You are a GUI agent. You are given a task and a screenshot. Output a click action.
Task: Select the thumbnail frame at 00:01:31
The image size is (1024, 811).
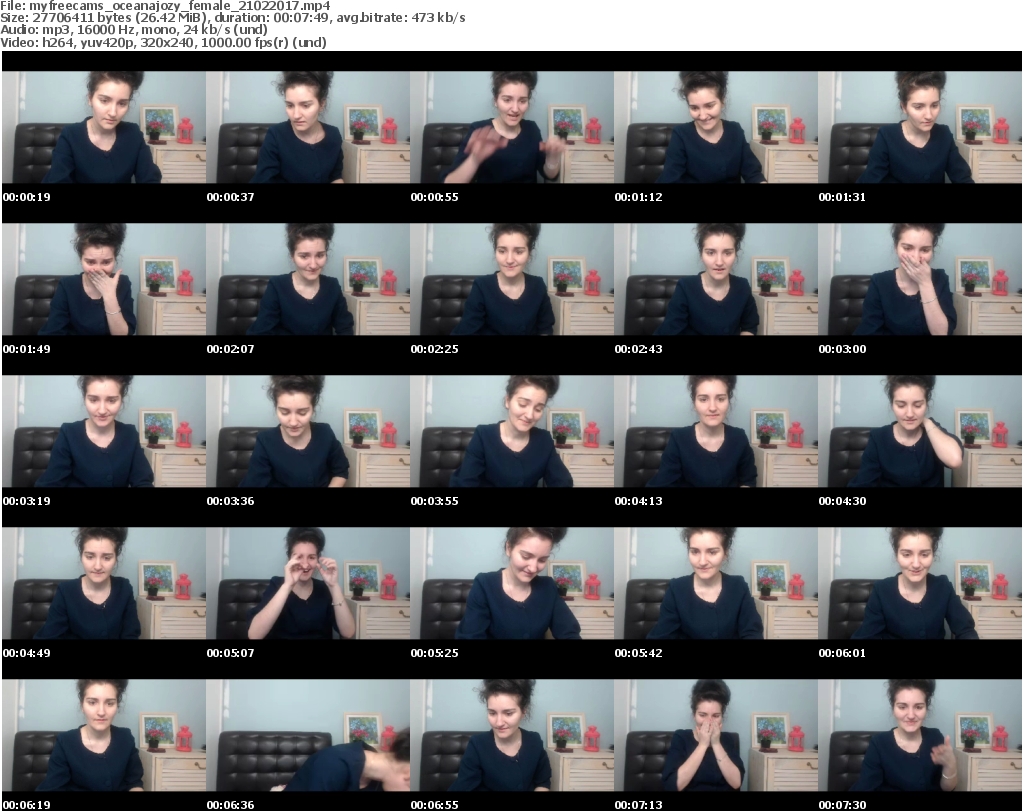[x=920, y=127]
